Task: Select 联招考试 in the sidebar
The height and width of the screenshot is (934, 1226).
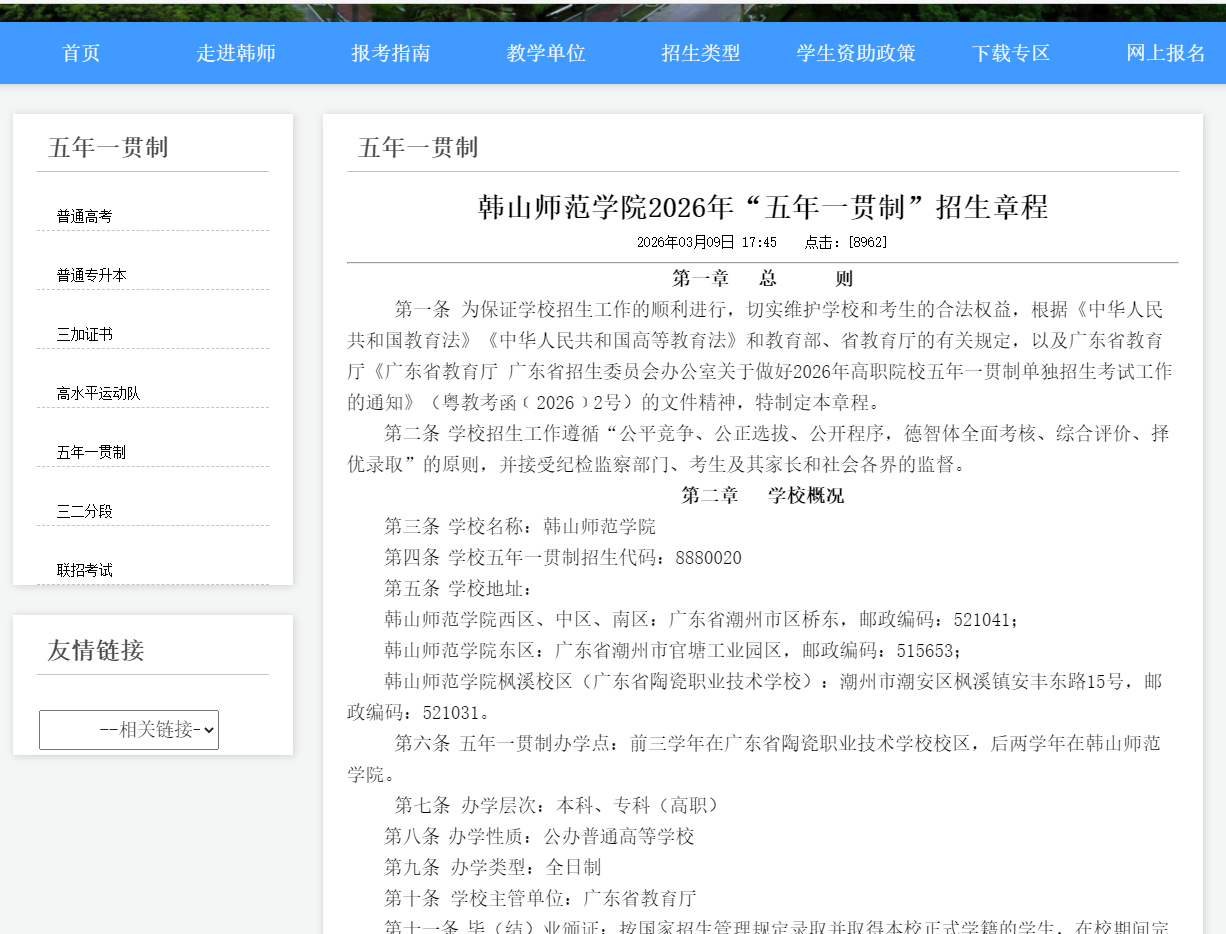Action: click(x=83, y=569)
